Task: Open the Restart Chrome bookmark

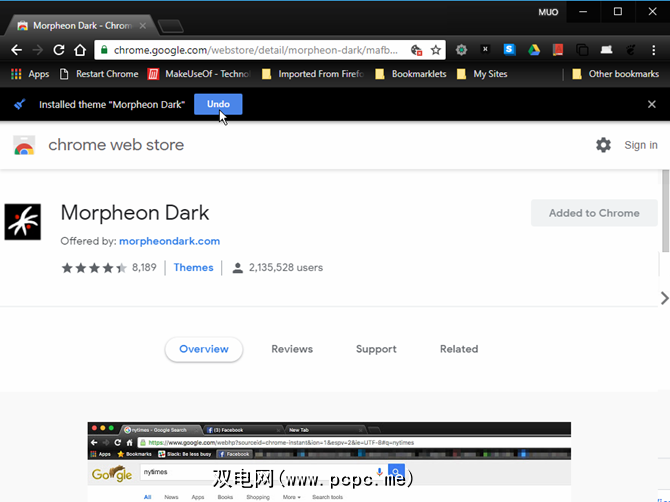Action: (x=99, y=74)
